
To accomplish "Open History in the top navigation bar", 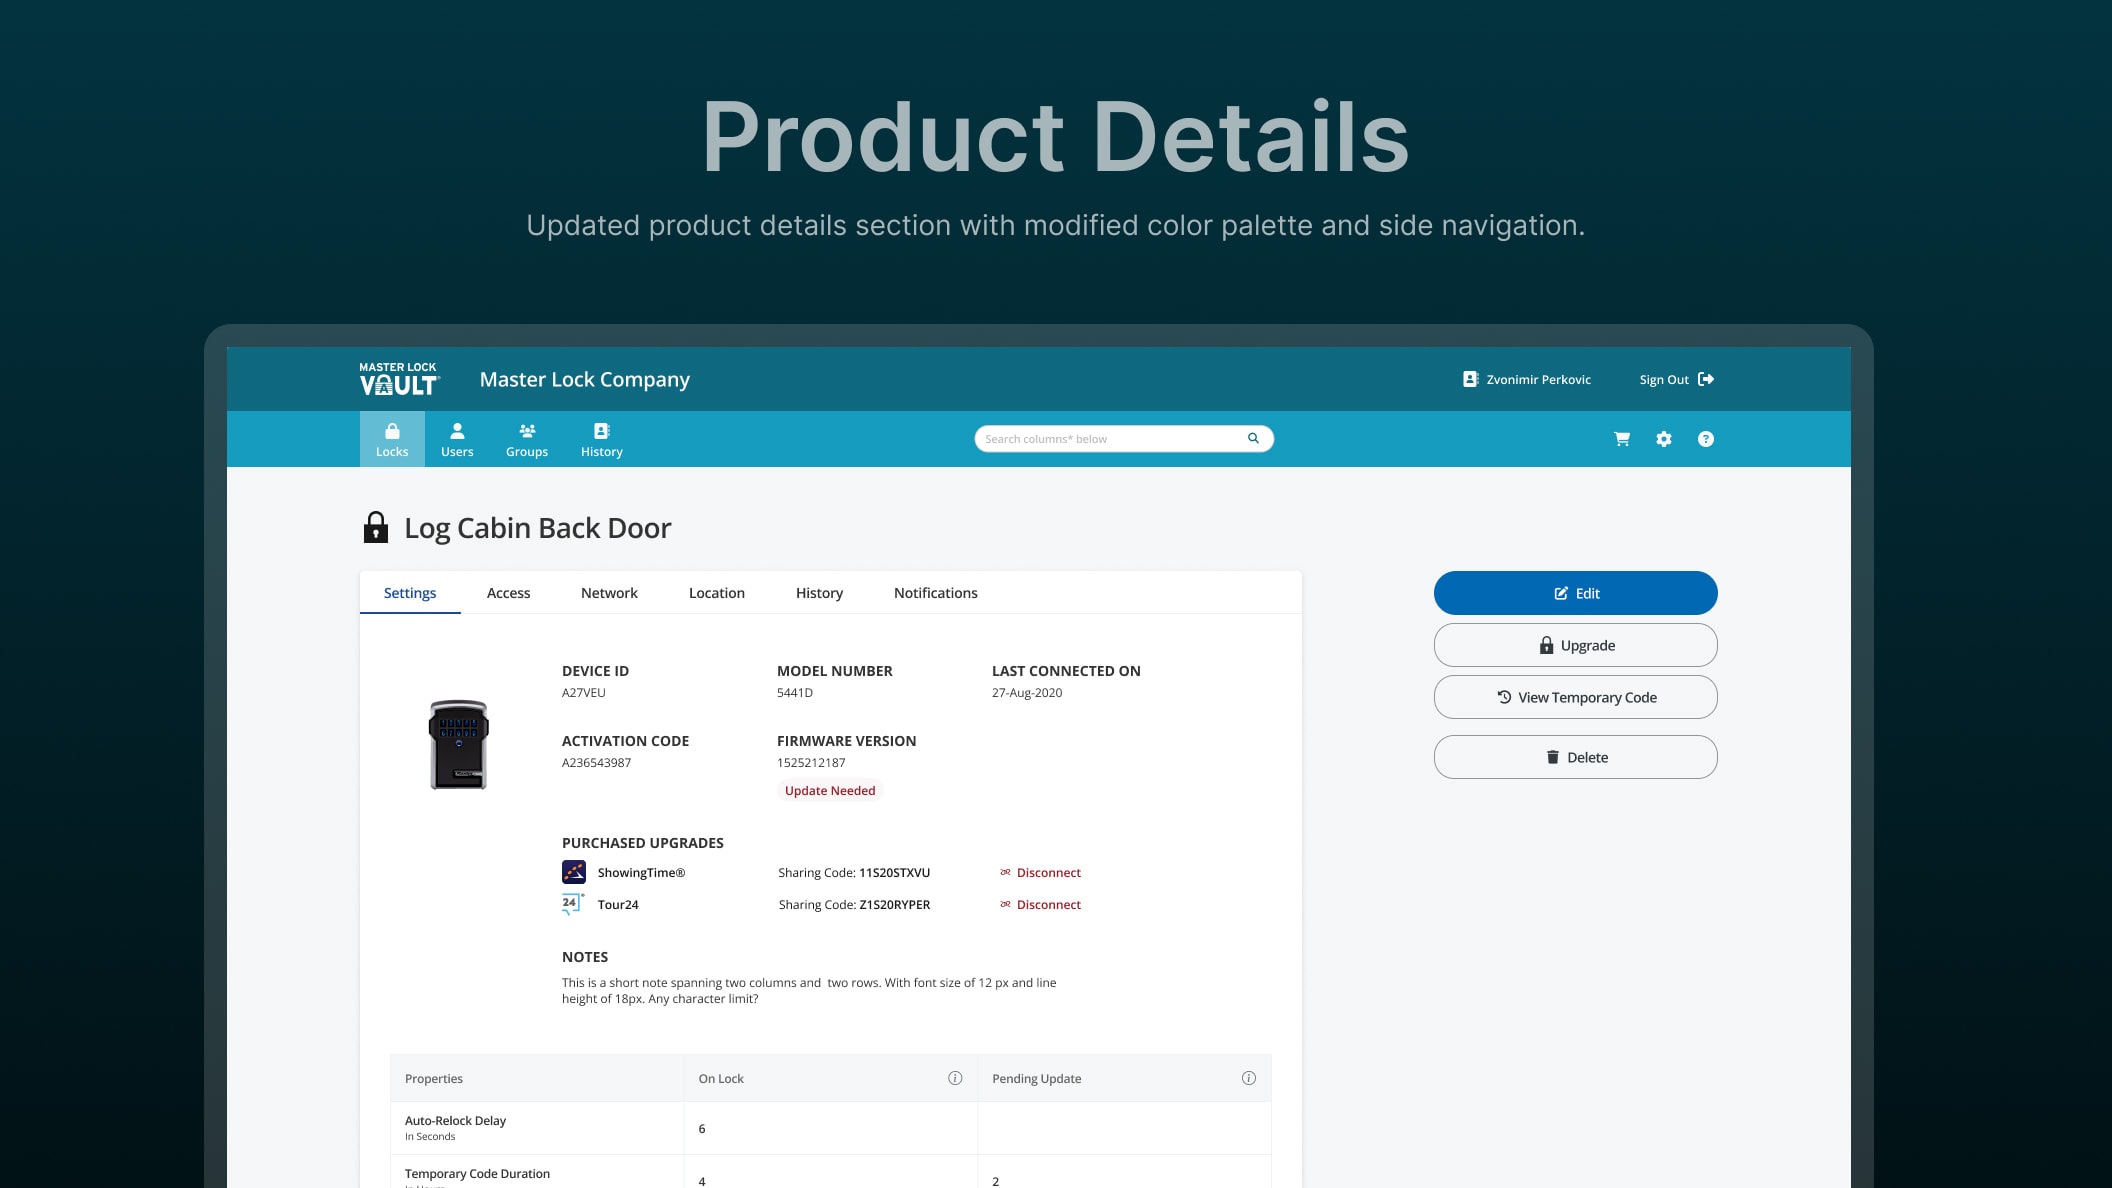I will [x=602, y=439].
